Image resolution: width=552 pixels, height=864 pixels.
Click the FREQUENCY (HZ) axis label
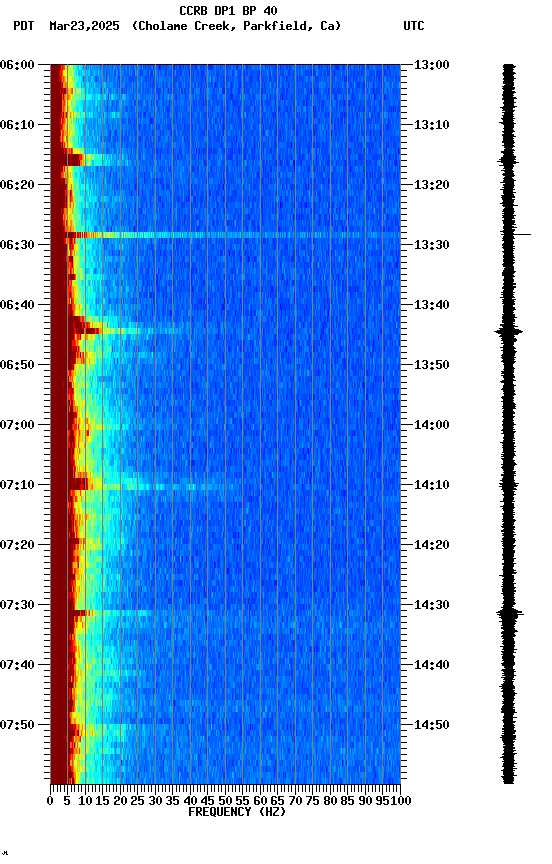[x=237, y=812]
